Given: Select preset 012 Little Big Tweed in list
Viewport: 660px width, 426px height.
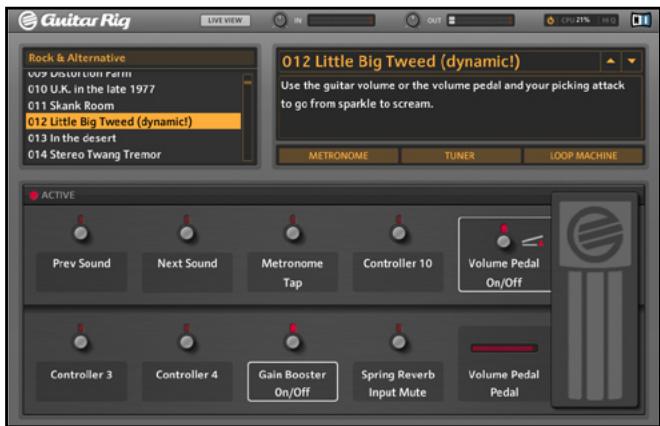Looking at the screenshot, I should pyautogui.click(x=133, y=122).
